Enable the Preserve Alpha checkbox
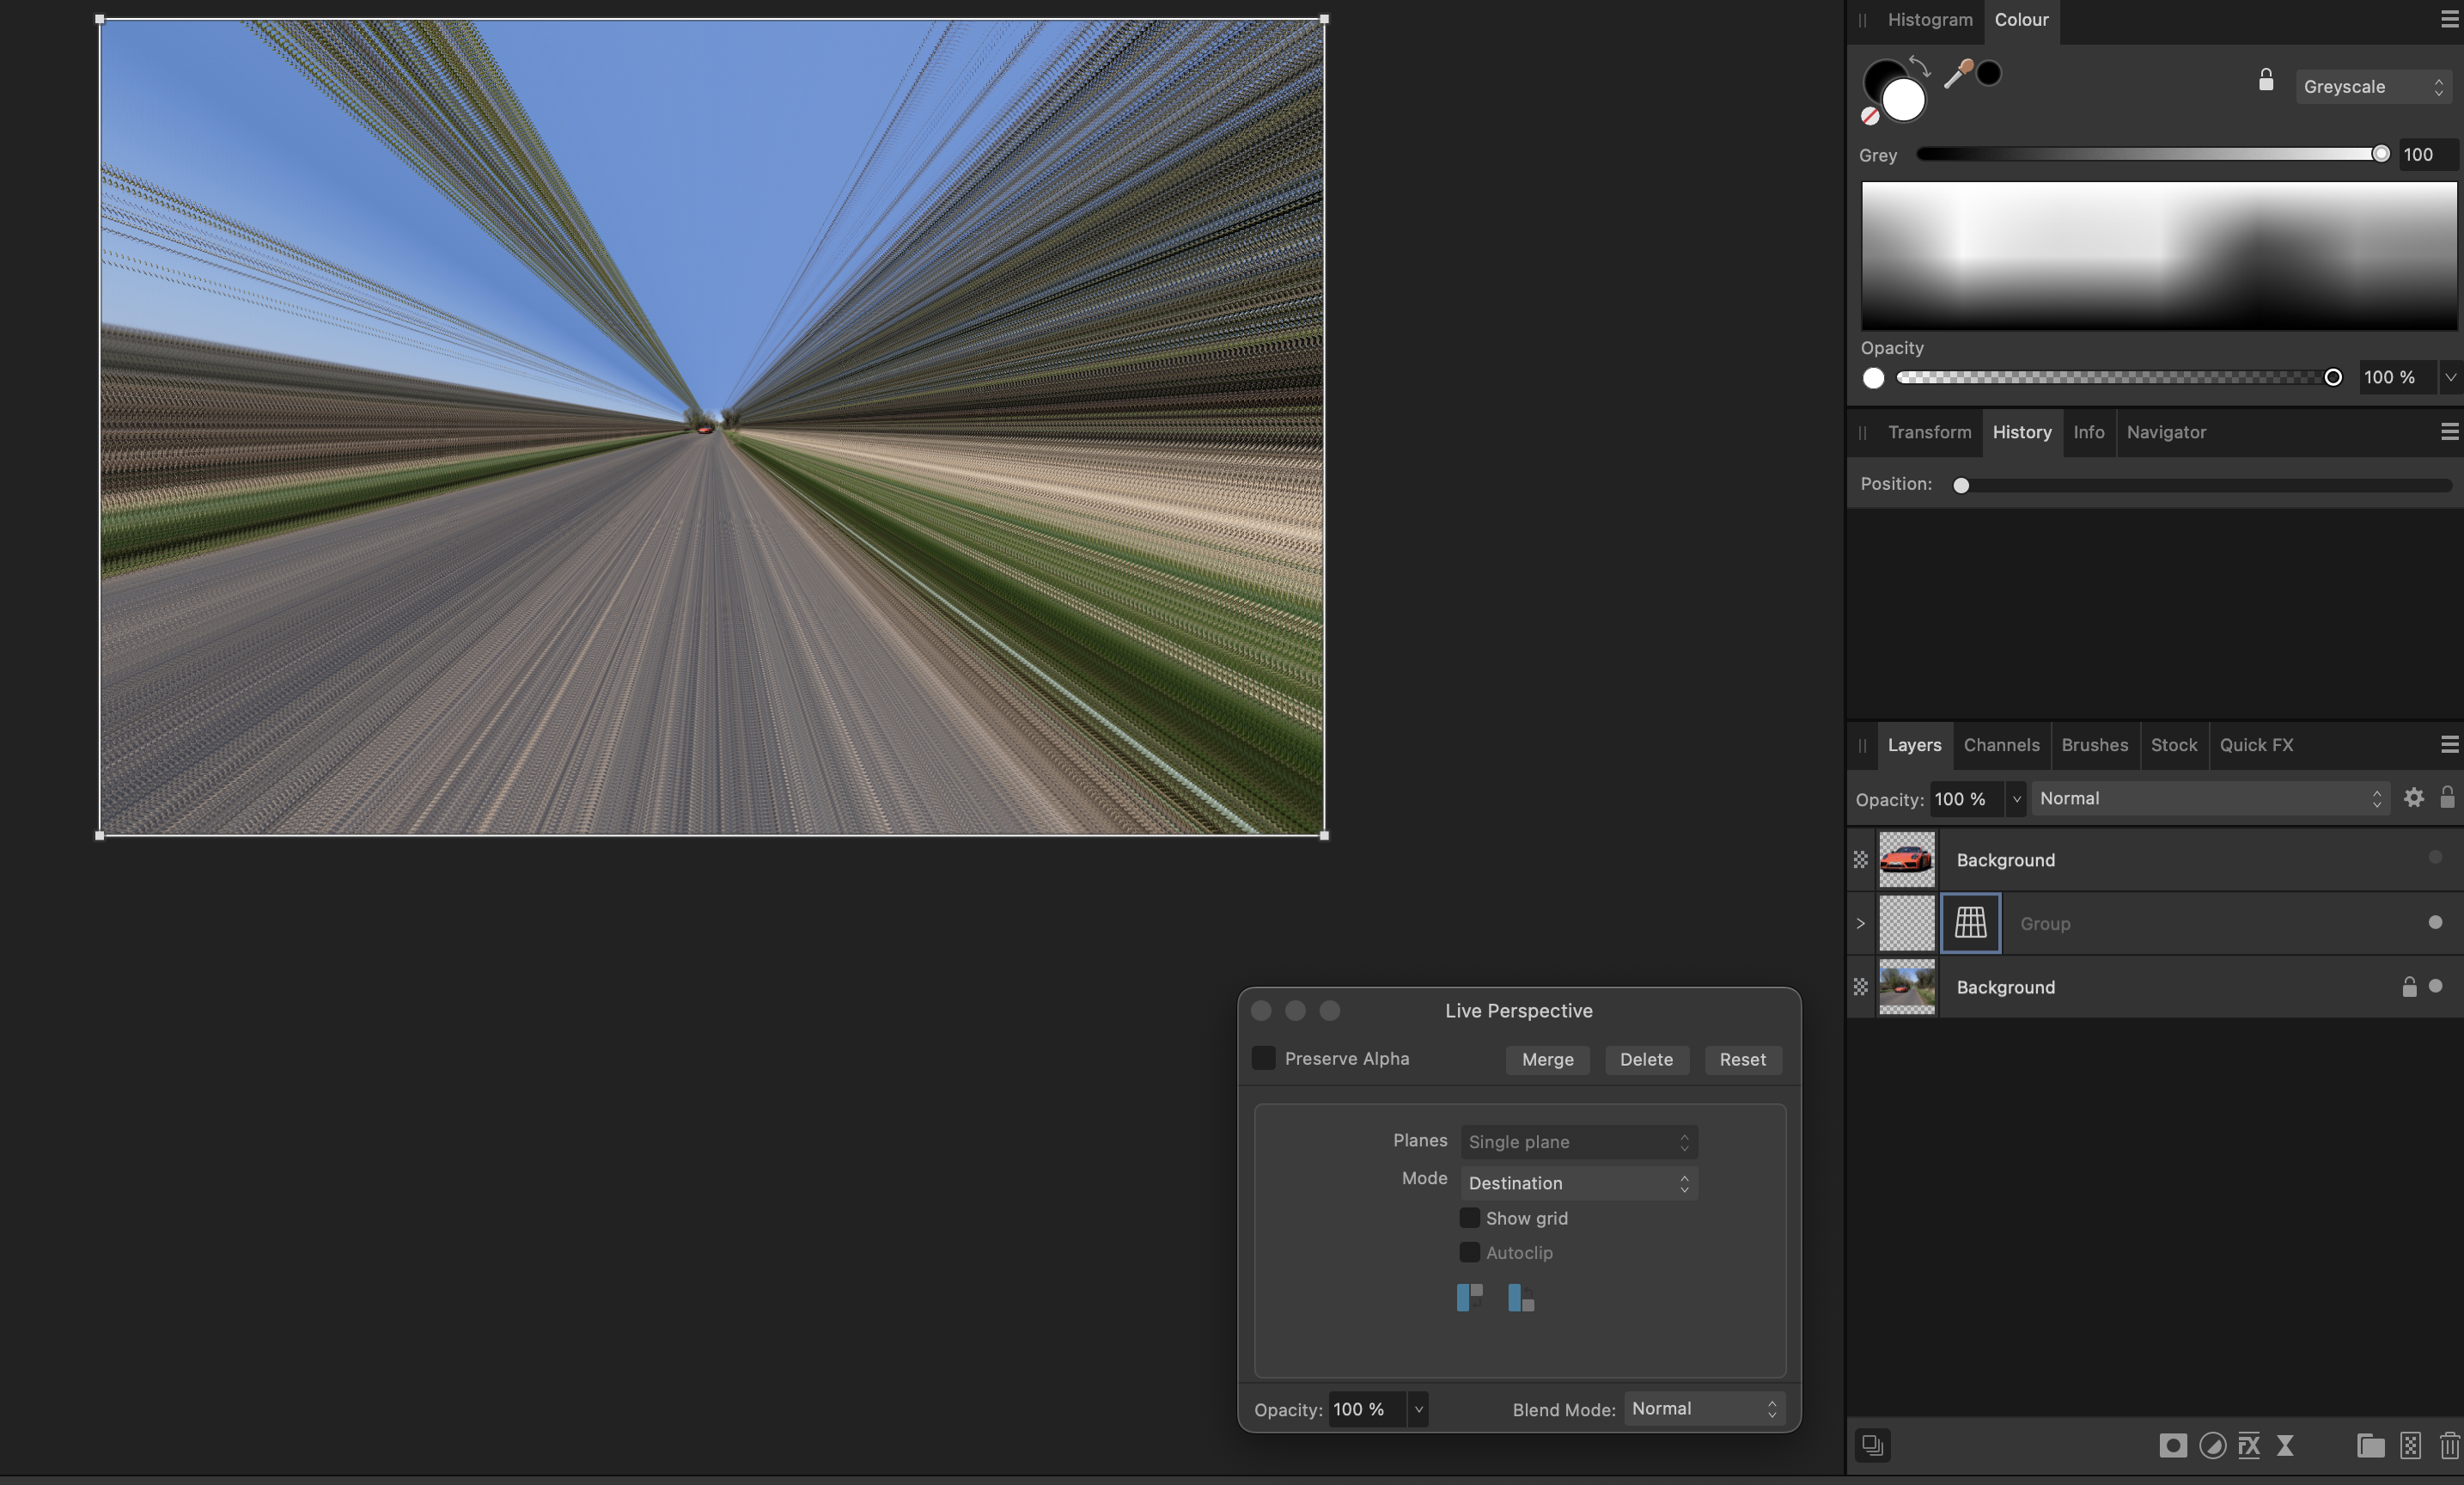 click(x=1263, y=1058)
